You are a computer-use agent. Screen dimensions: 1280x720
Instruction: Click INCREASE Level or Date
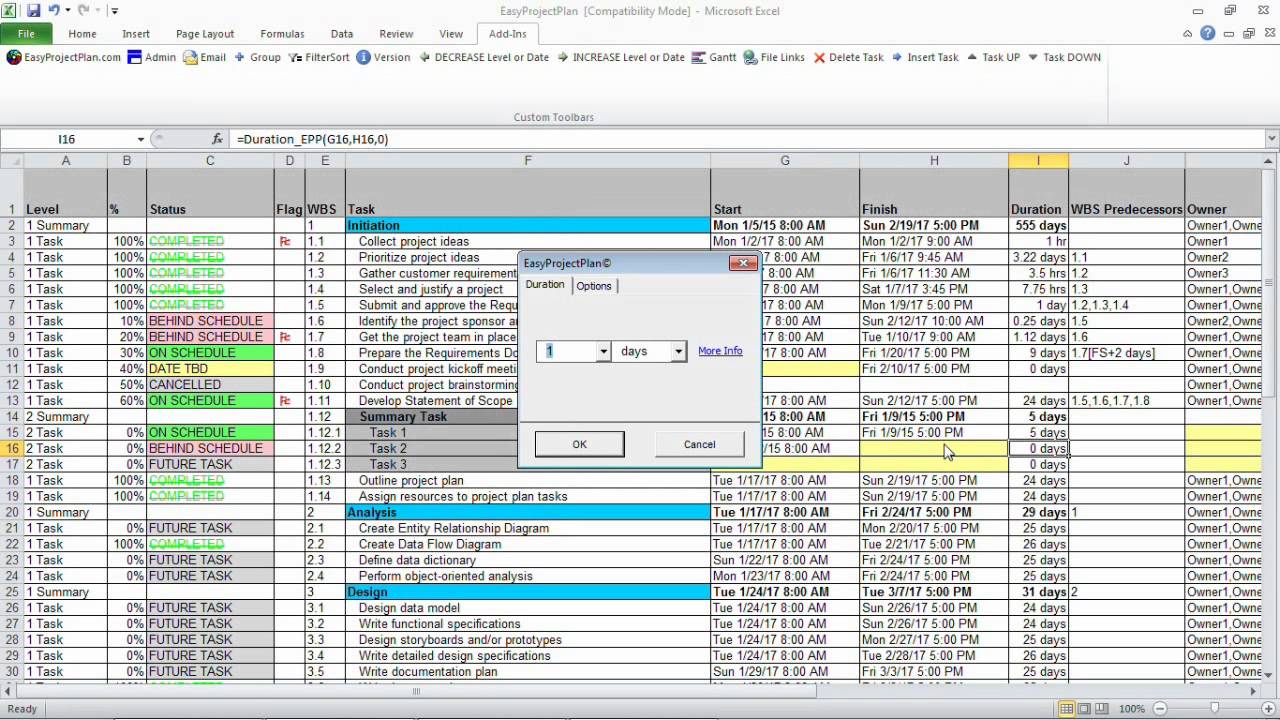point(620,57)
